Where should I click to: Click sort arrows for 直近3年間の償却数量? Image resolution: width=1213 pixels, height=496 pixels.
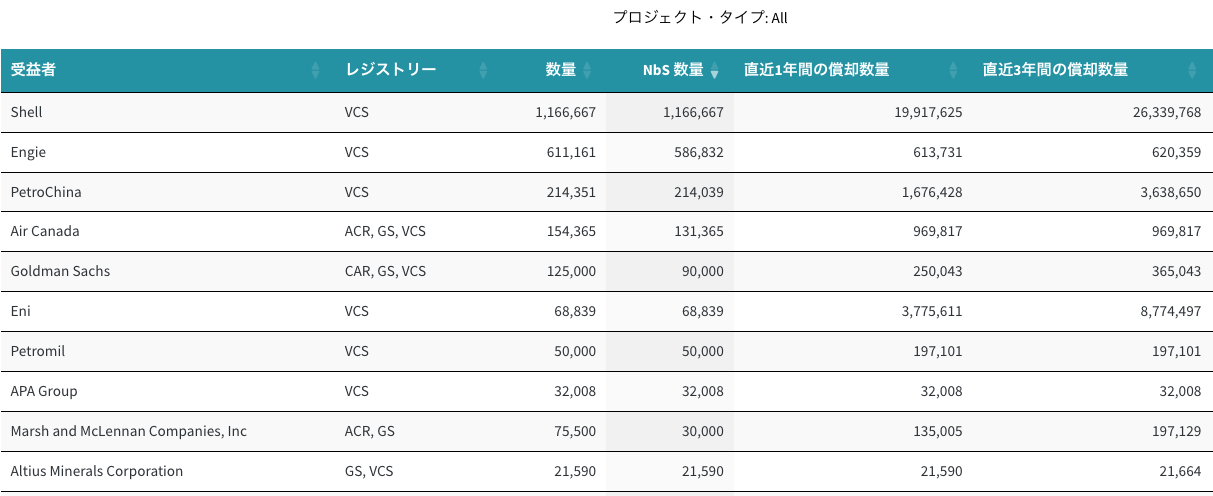1192,71
